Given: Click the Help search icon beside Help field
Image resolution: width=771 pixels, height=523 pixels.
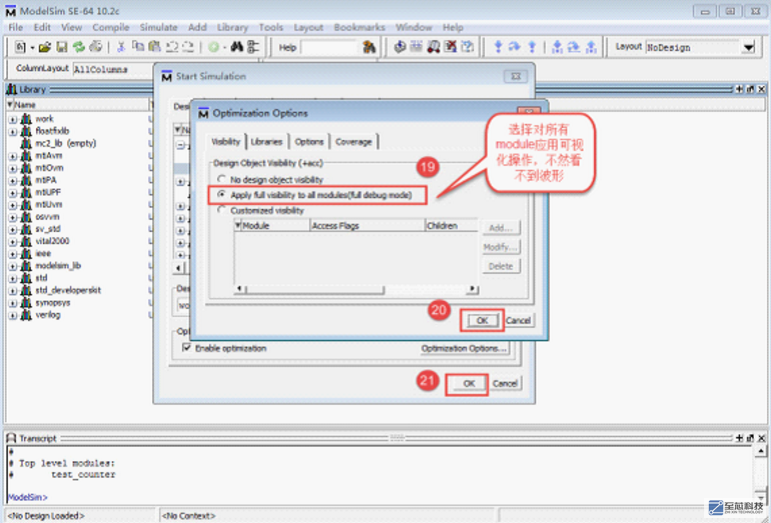Looking at the screenshot, I should click(369, 47).
